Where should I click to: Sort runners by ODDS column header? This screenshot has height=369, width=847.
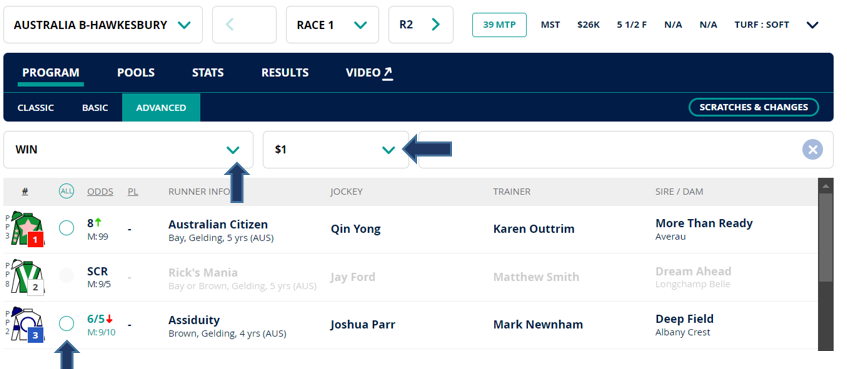point(100,191)
